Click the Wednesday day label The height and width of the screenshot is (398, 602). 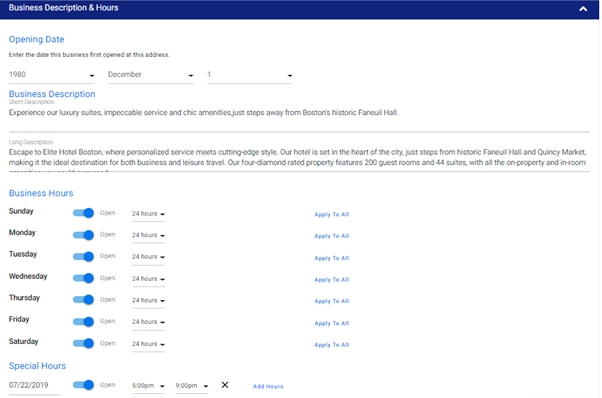coord(28,276)
